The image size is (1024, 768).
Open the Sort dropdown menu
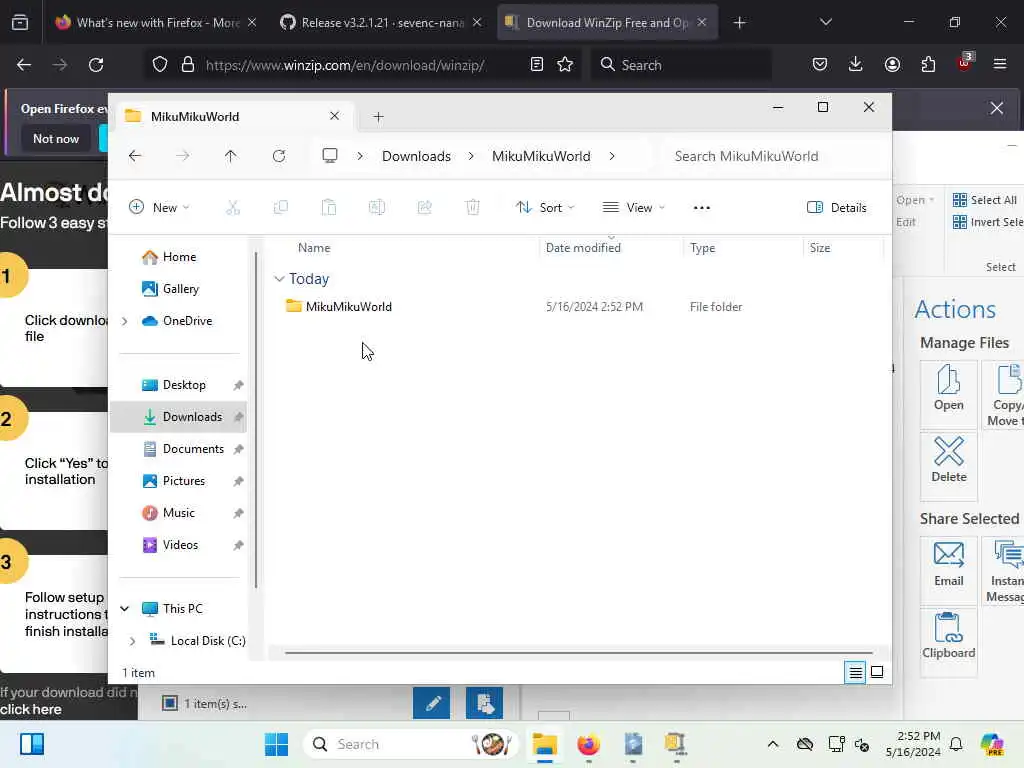click(x=545, y=208)
